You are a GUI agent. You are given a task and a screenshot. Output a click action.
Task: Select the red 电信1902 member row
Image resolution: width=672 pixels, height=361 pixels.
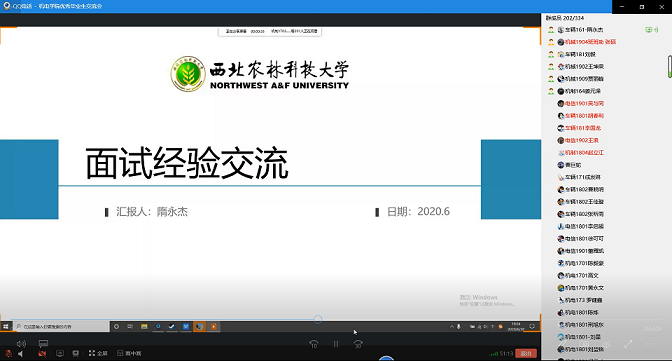(604, 140)
